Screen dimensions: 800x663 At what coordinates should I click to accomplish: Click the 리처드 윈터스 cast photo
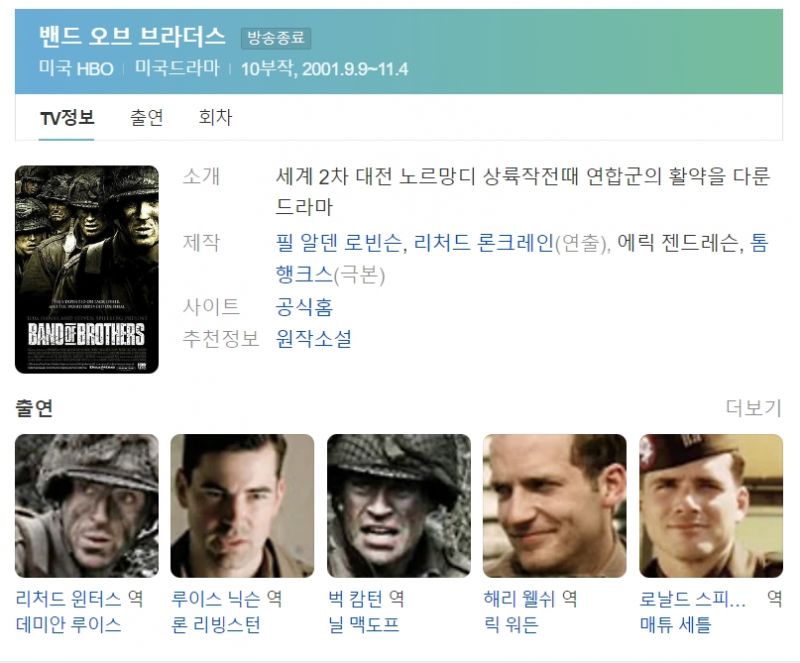point(87,506)
